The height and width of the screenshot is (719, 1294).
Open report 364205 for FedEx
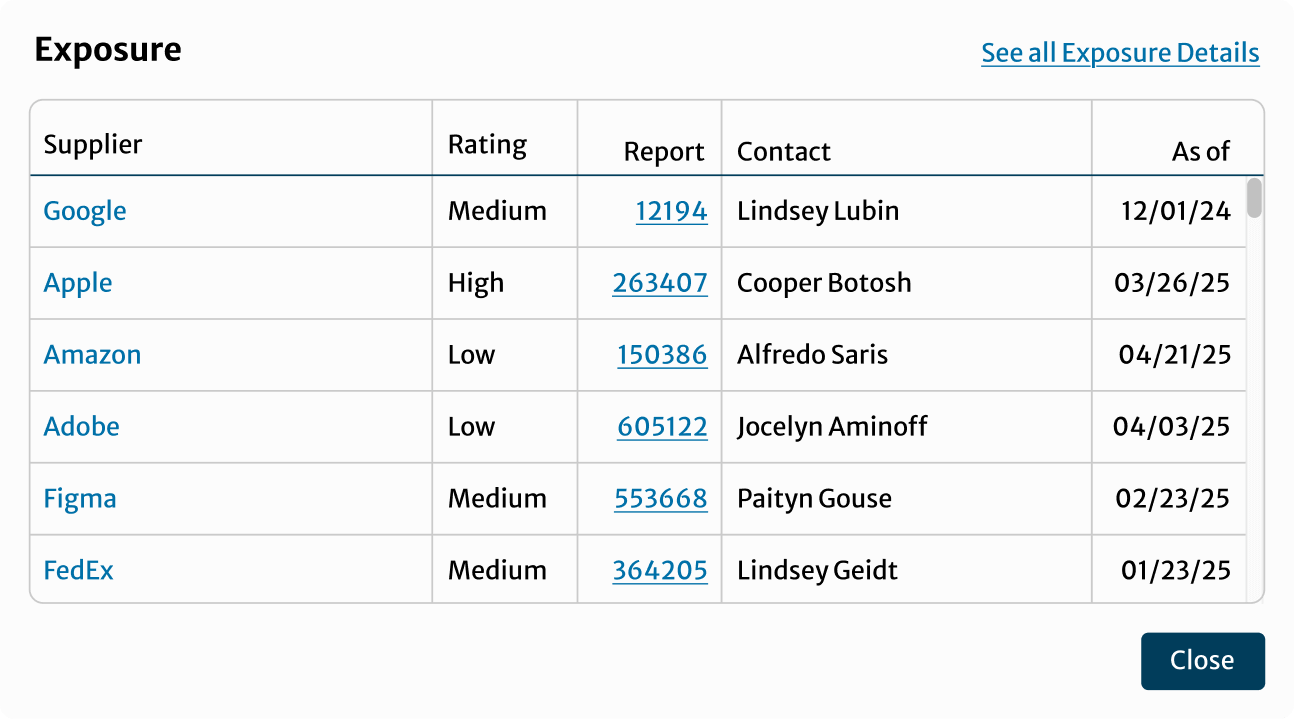point(661,569)
